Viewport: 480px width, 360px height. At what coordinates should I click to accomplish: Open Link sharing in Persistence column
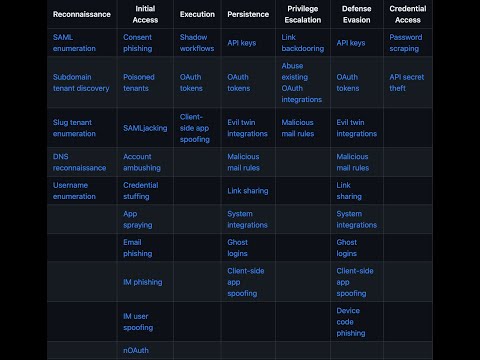(248, 191)
